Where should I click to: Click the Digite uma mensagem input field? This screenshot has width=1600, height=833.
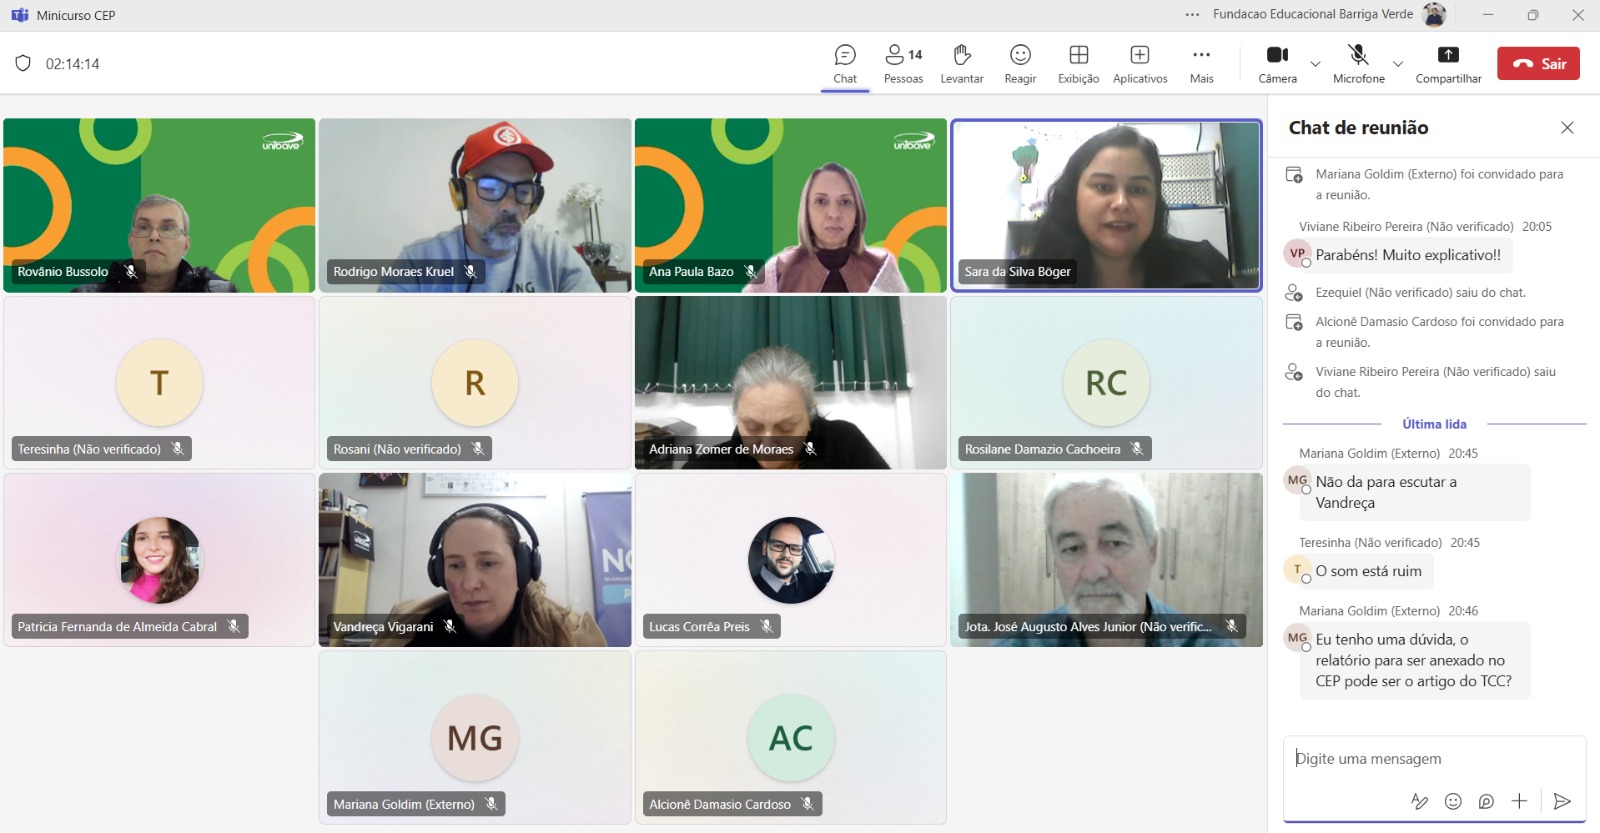[x=1420, y=759]
